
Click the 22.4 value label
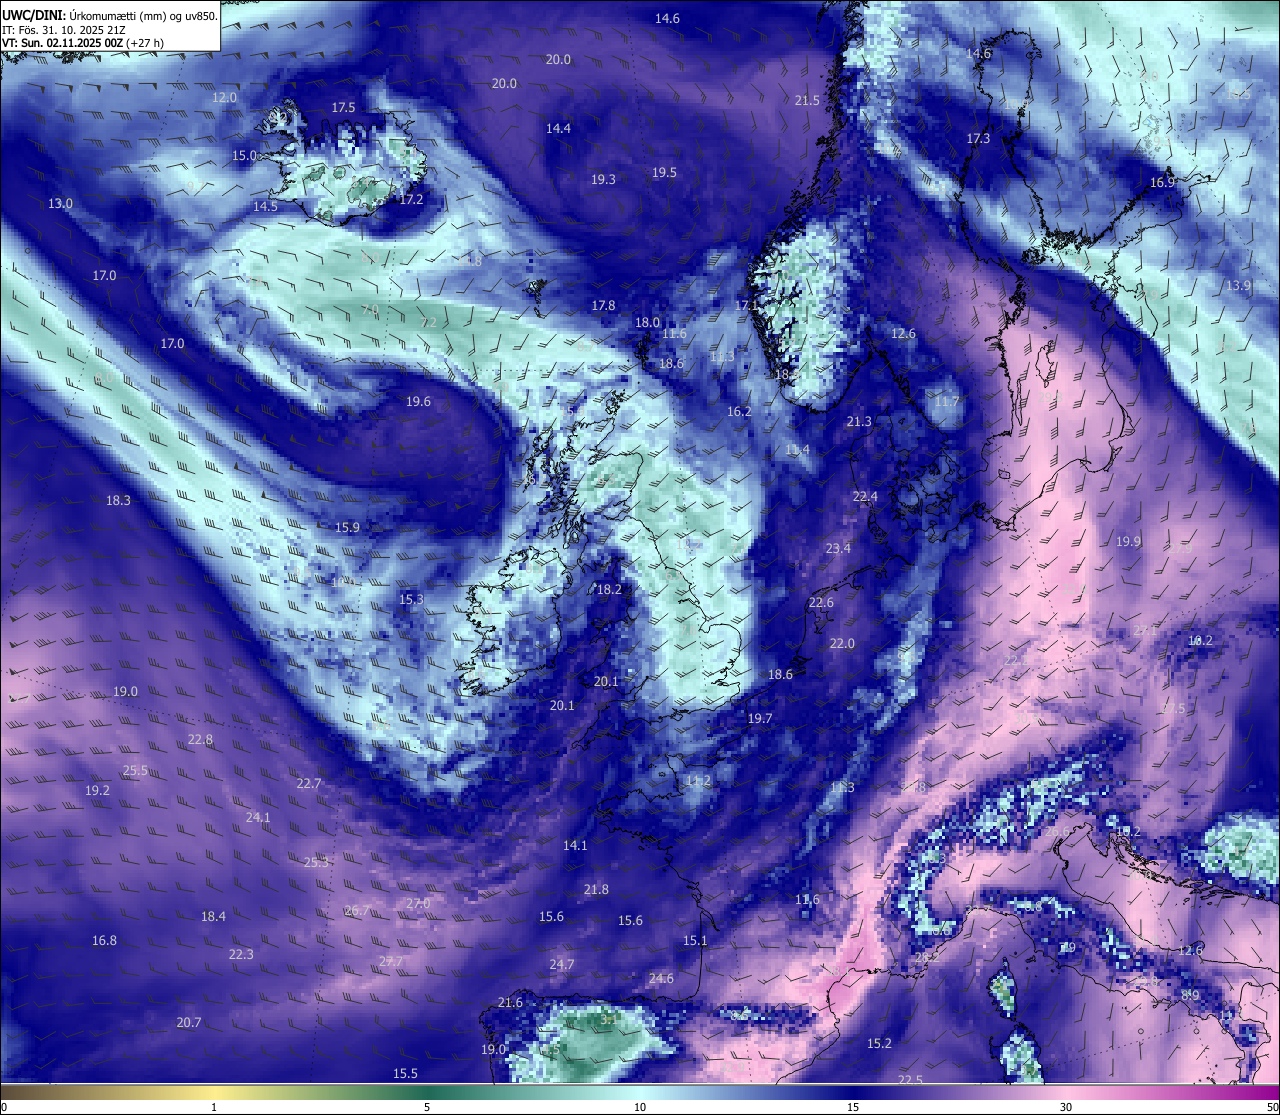click(x=865, y=497)
